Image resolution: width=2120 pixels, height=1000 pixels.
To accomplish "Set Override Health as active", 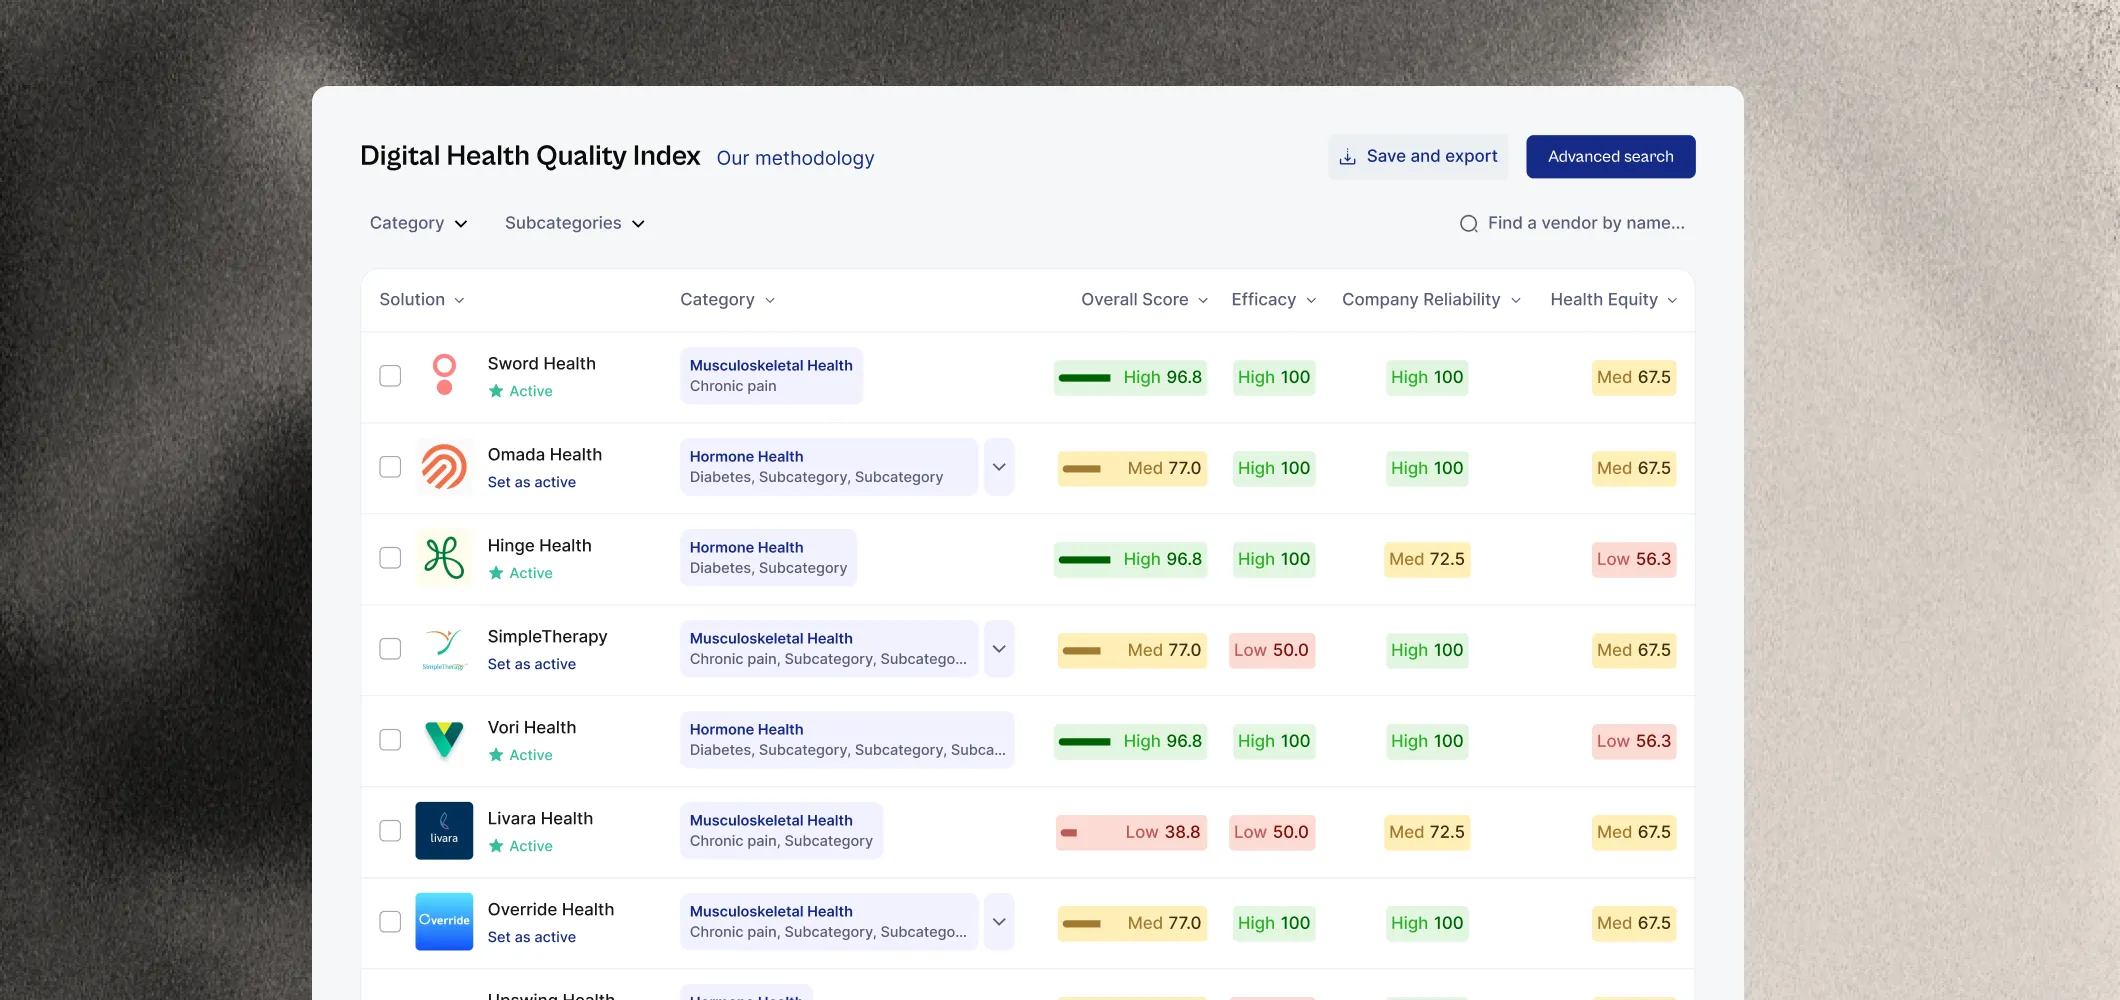I will click(x=531, y=937).
